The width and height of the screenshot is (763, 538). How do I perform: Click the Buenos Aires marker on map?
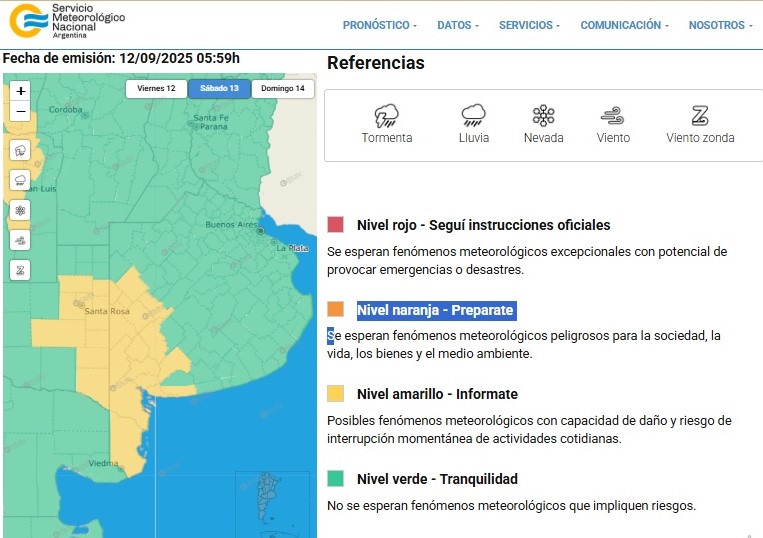(260, 231)
